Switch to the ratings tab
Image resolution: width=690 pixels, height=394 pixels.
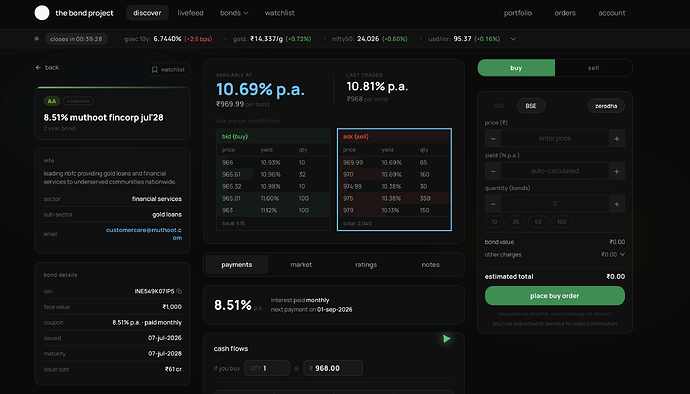pyautogui.click(x=366, y=265)
